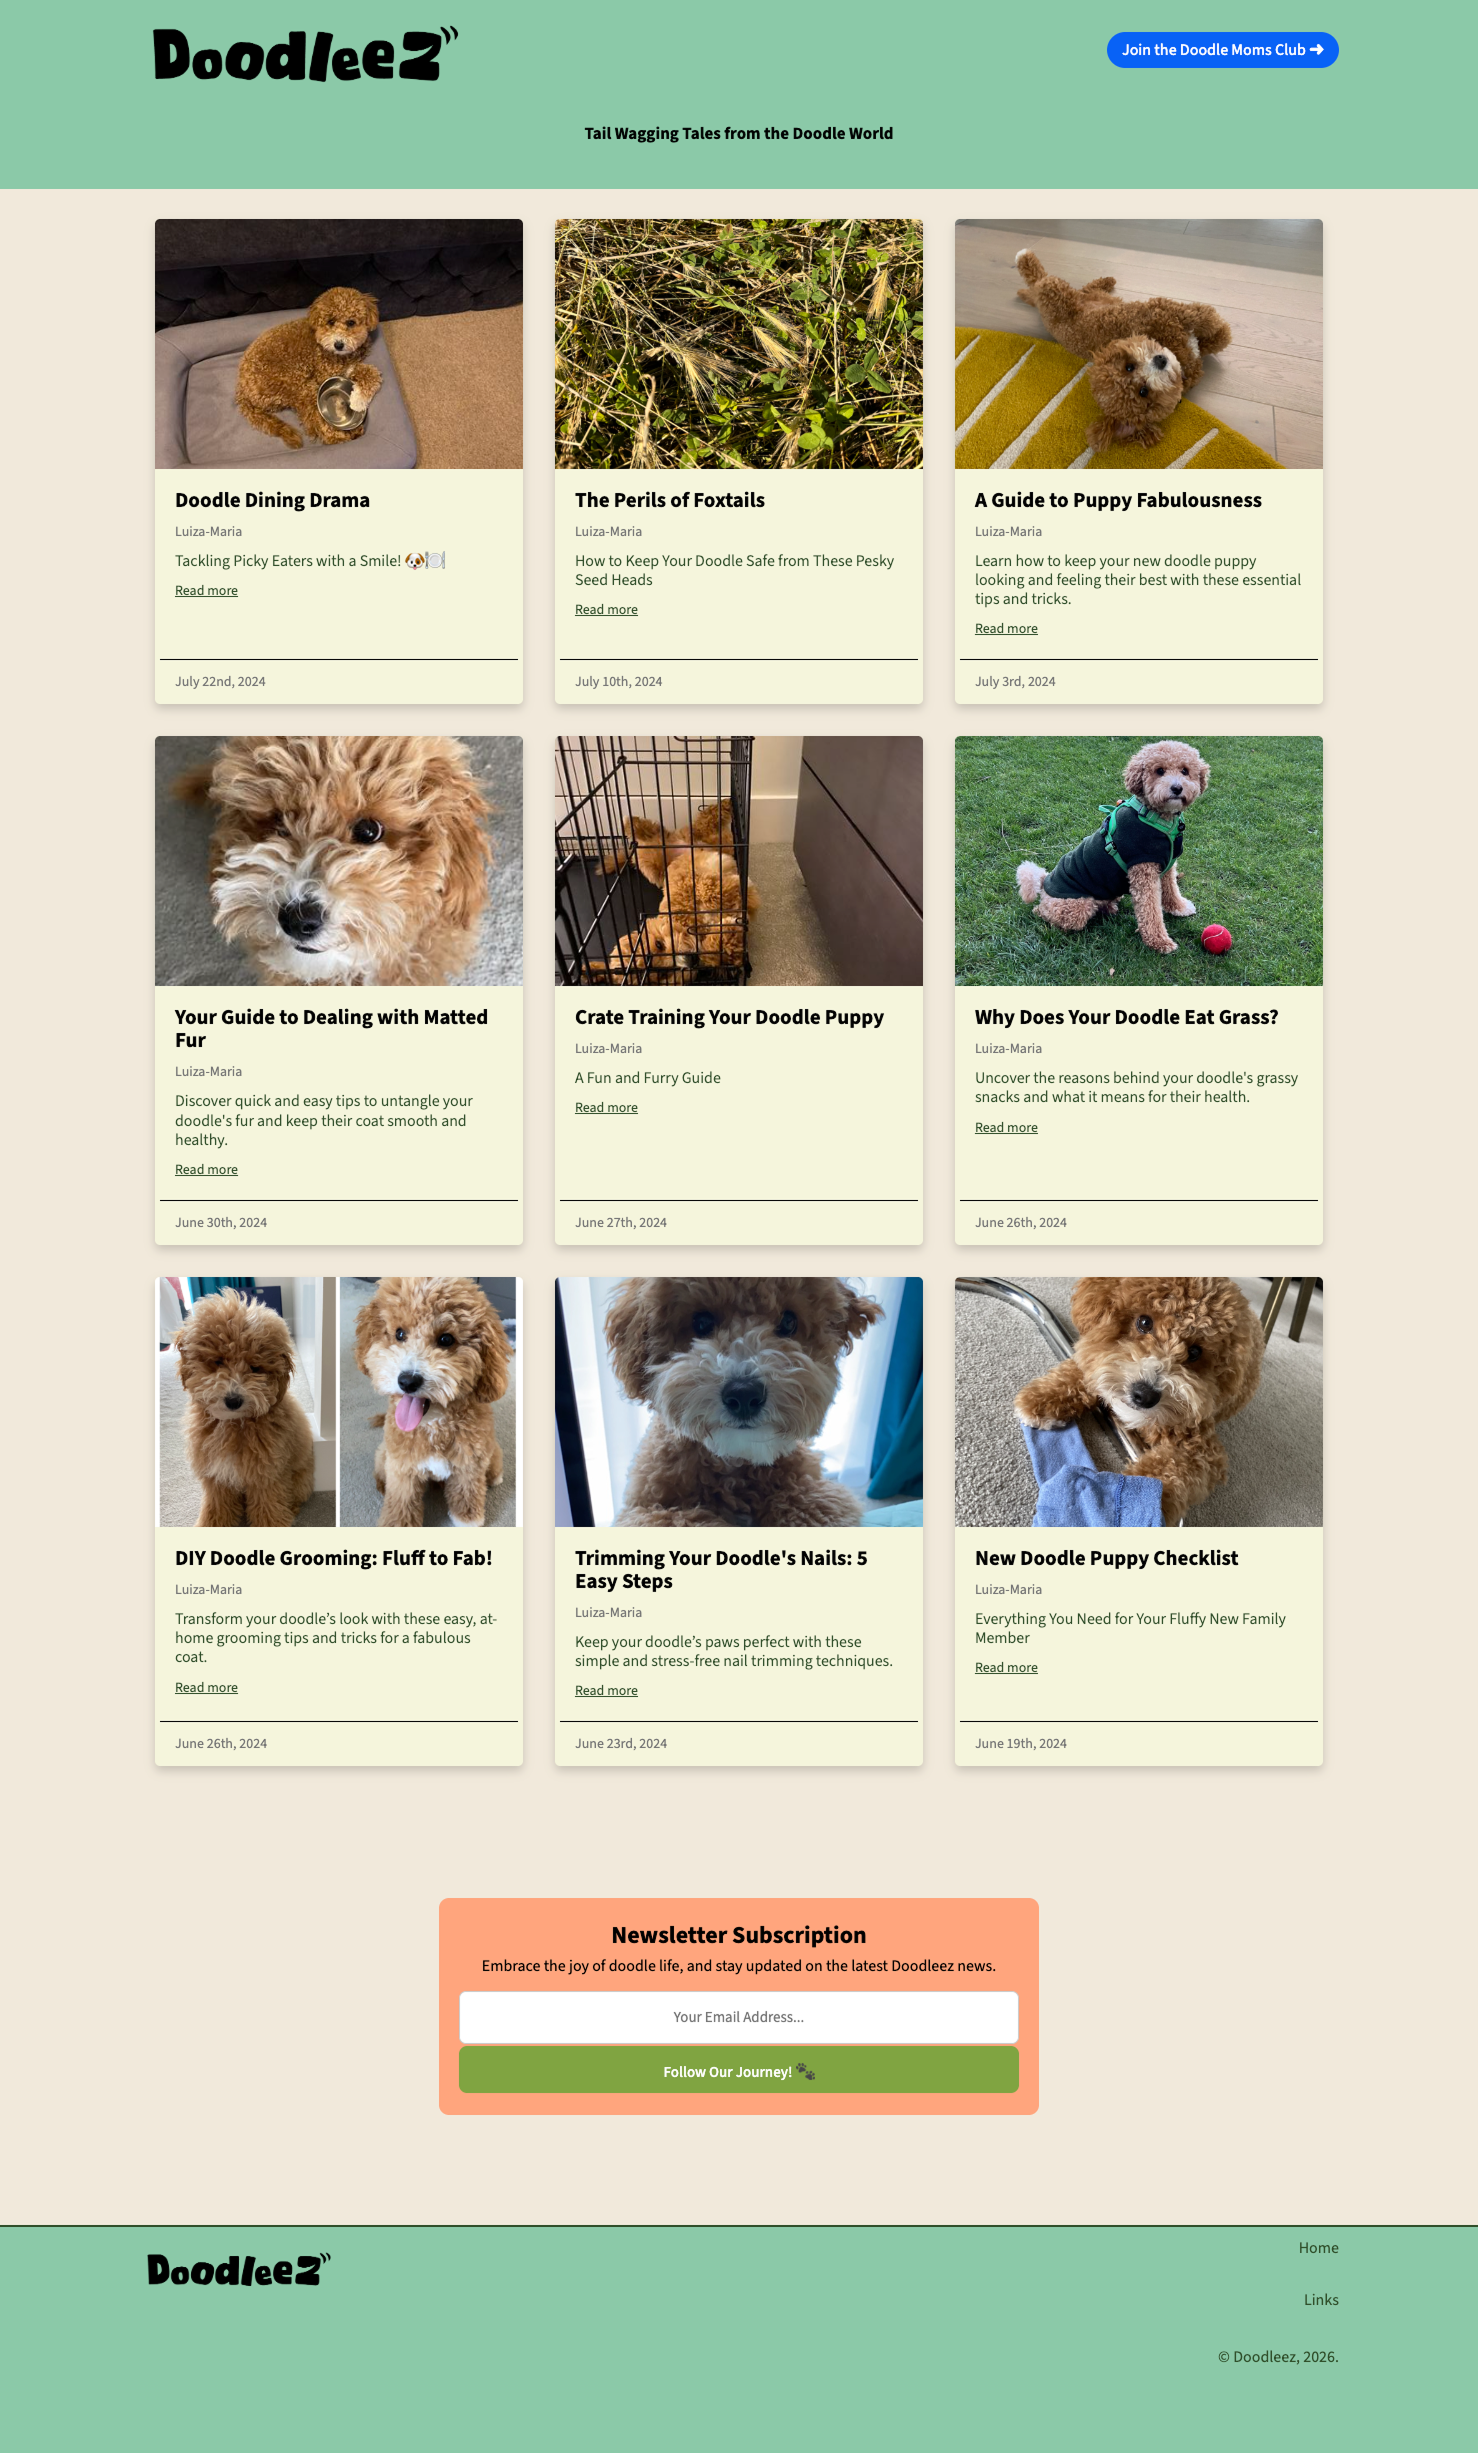Read more on Why Doodles Eat Grass
This screenshot has width=1478, height=2453.
[x=1006, y=1128]
